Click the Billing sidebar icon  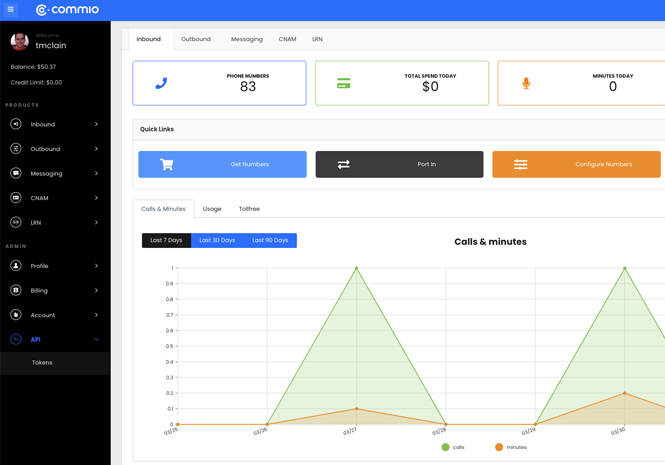point(16,290)
